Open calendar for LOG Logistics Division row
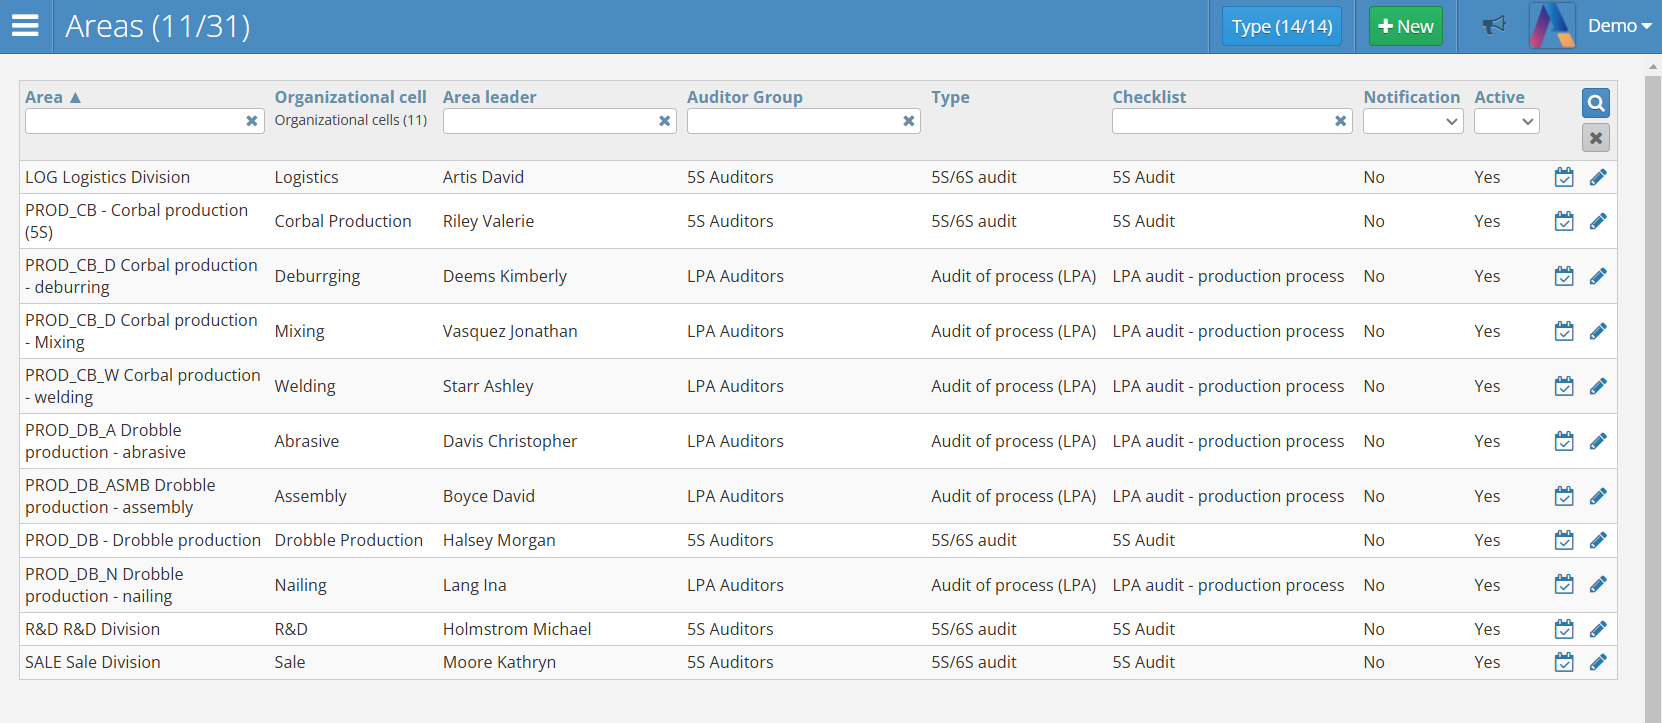The image size is (1662, 723). [x=1564, y=177]
